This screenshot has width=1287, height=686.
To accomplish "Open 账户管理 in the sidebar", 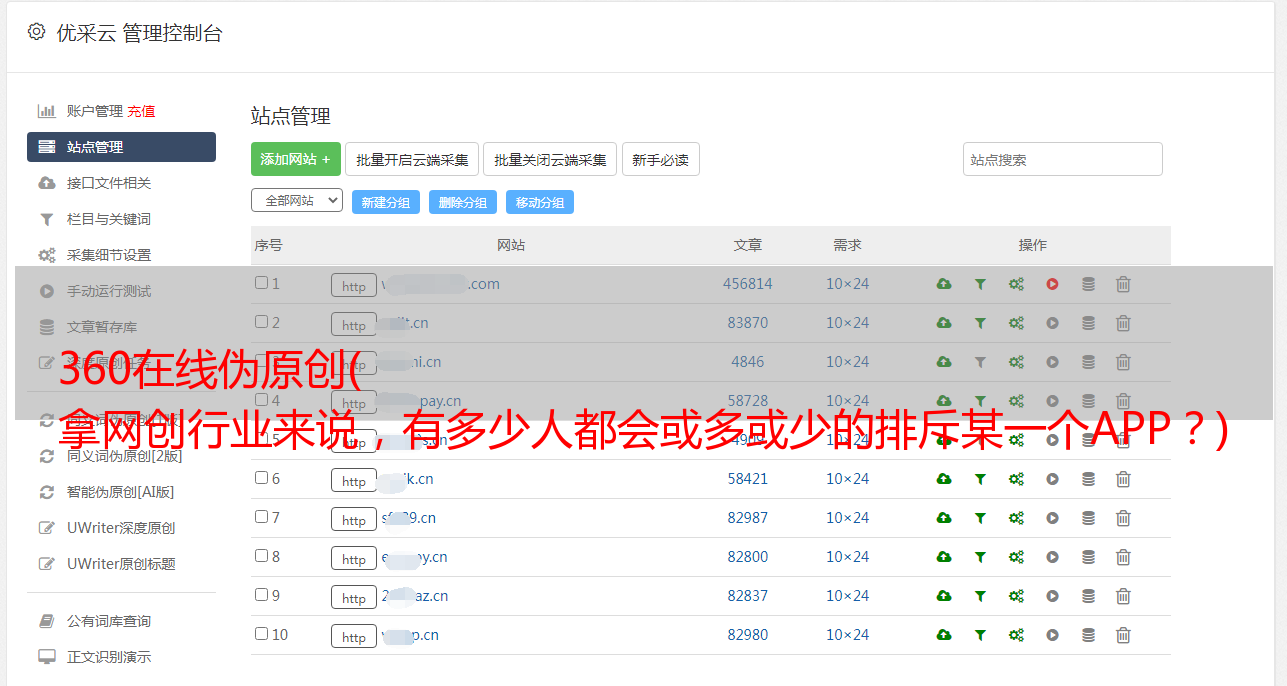I will click(94, 111).
